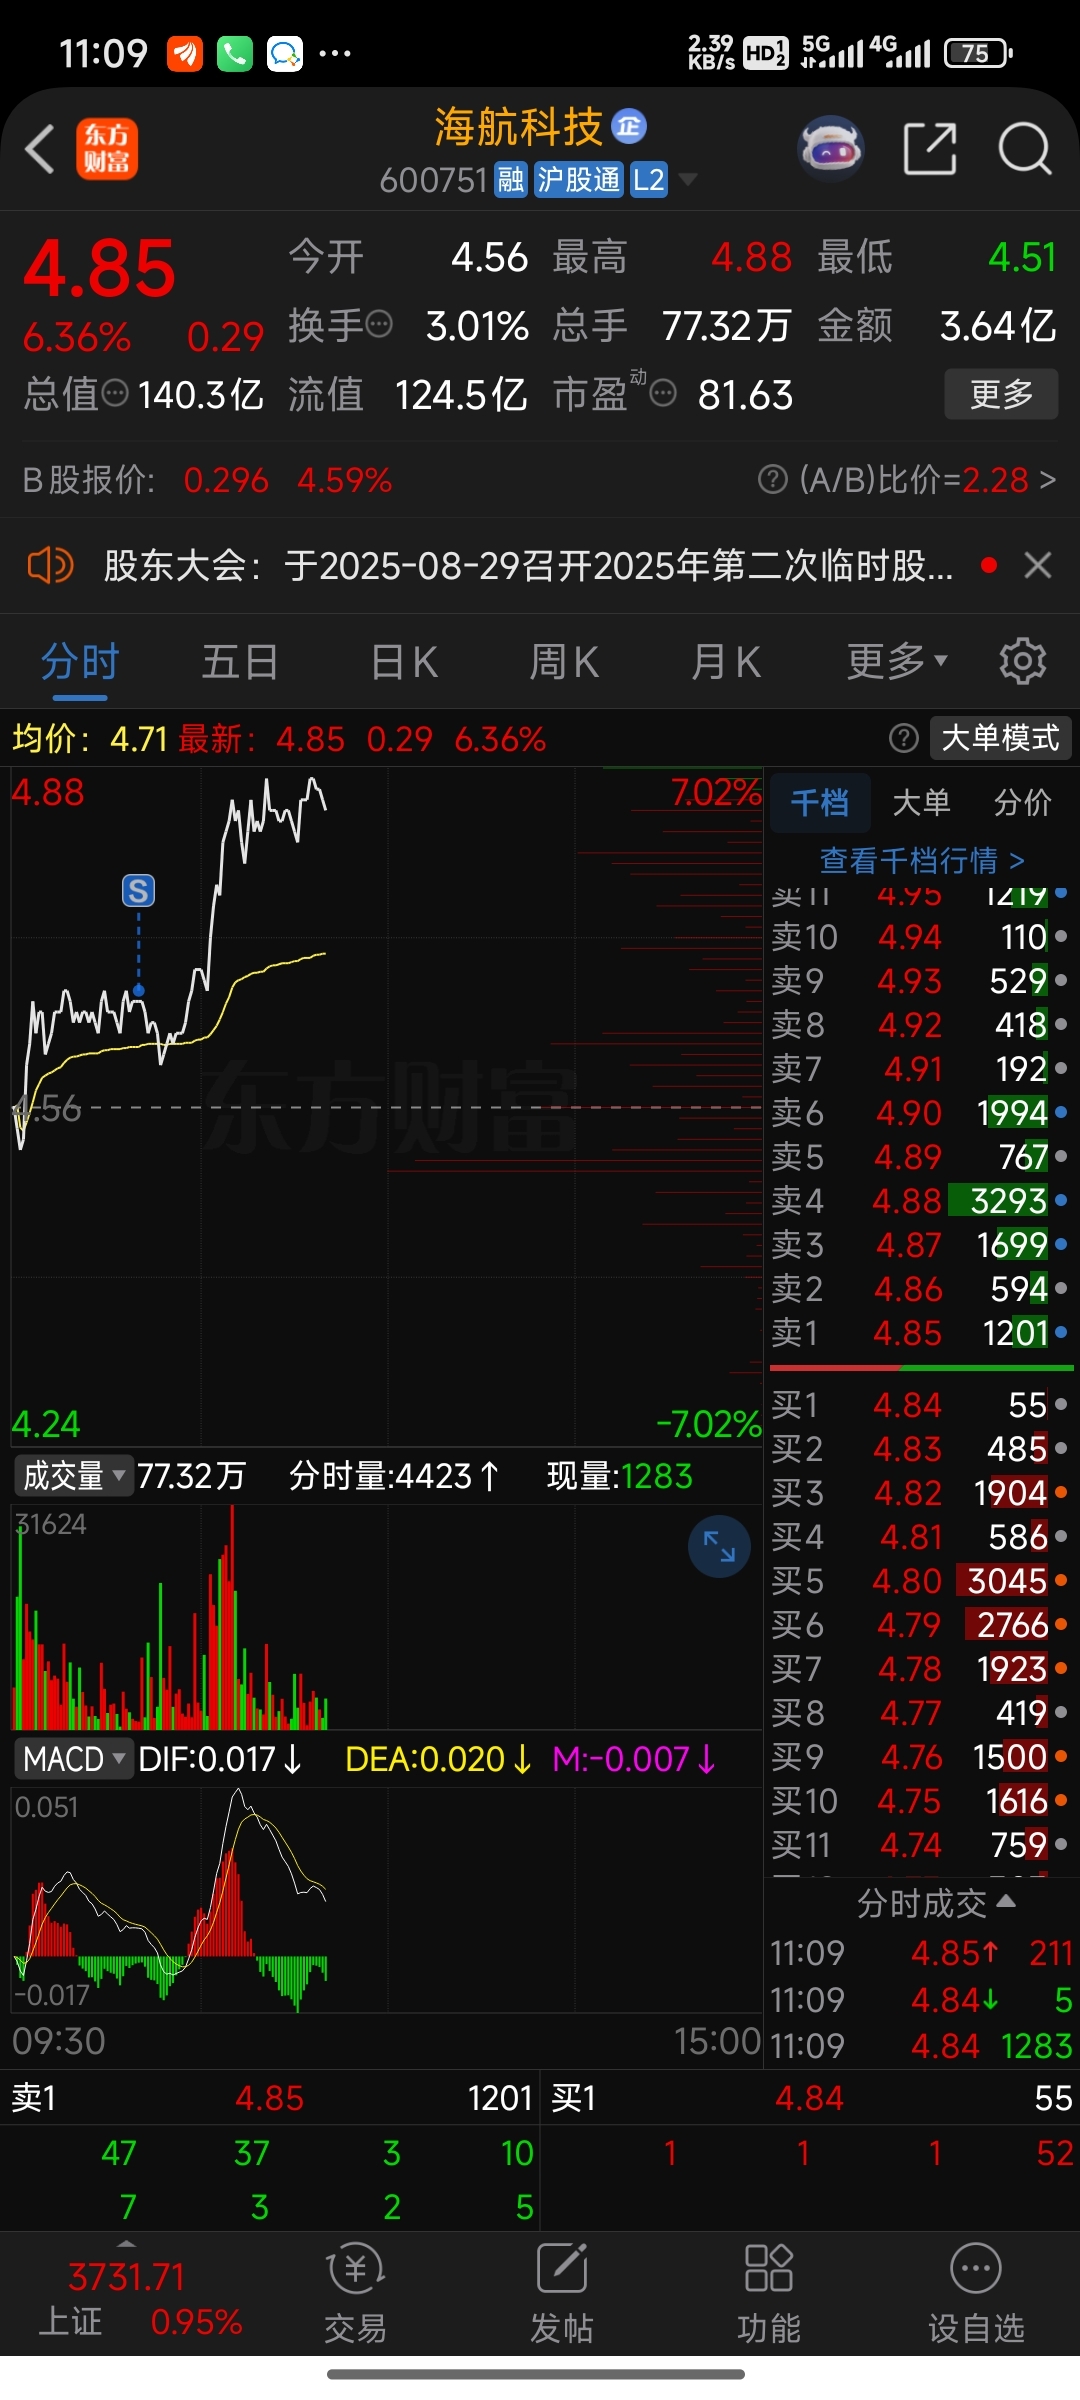Expand the MACD indicator dropdown
This screenshot has height=2400, width=1080.
(x=73, y=1759)
